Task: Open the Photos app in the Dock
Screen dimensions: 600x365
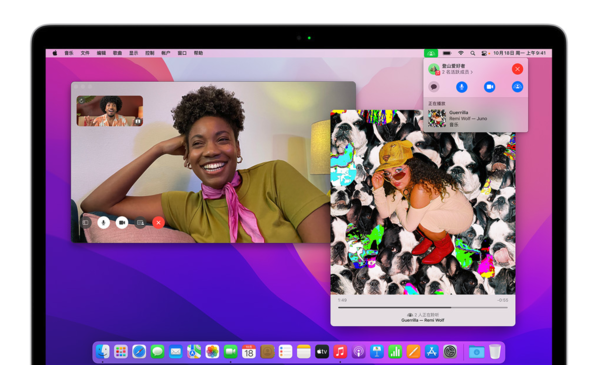Action: pyautogui.click(x=212, y=351)
